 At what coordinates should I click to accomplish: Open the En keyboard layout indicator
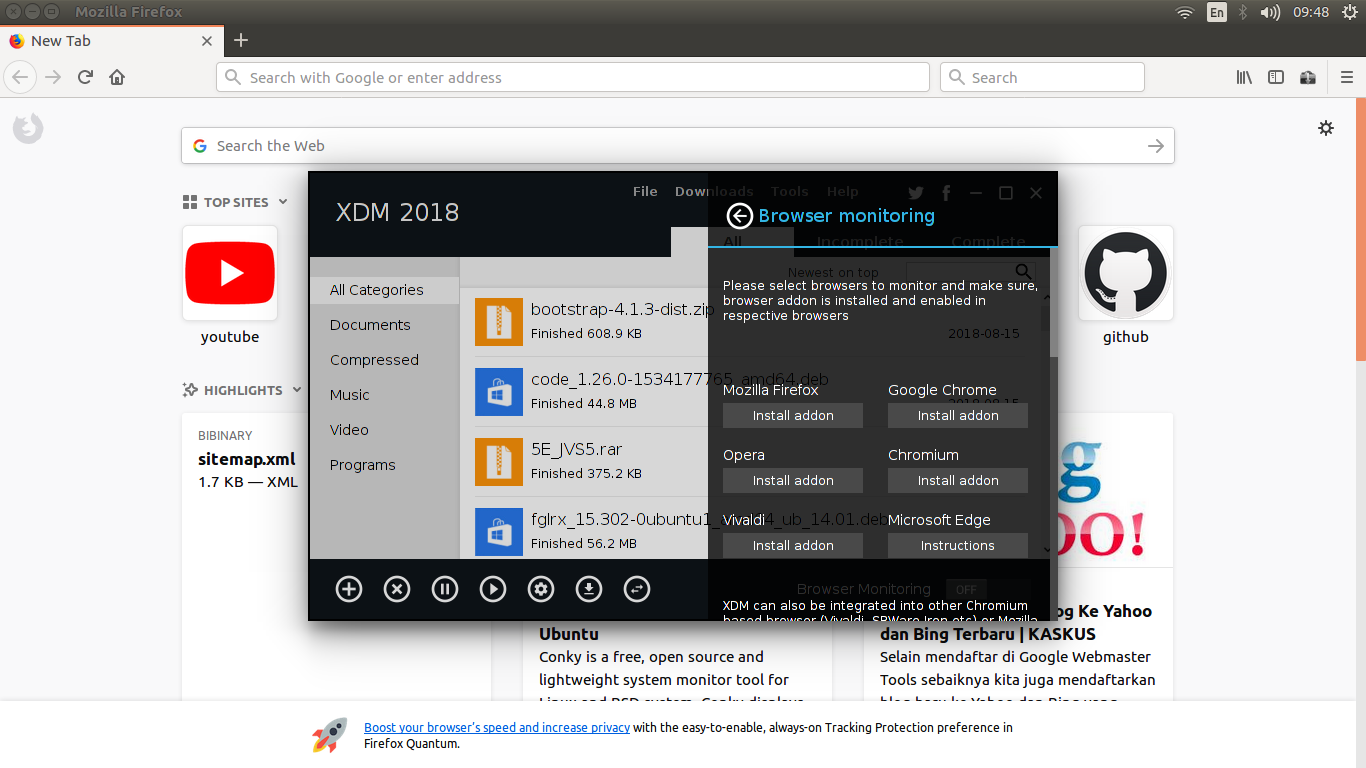tap(1217, 12)
